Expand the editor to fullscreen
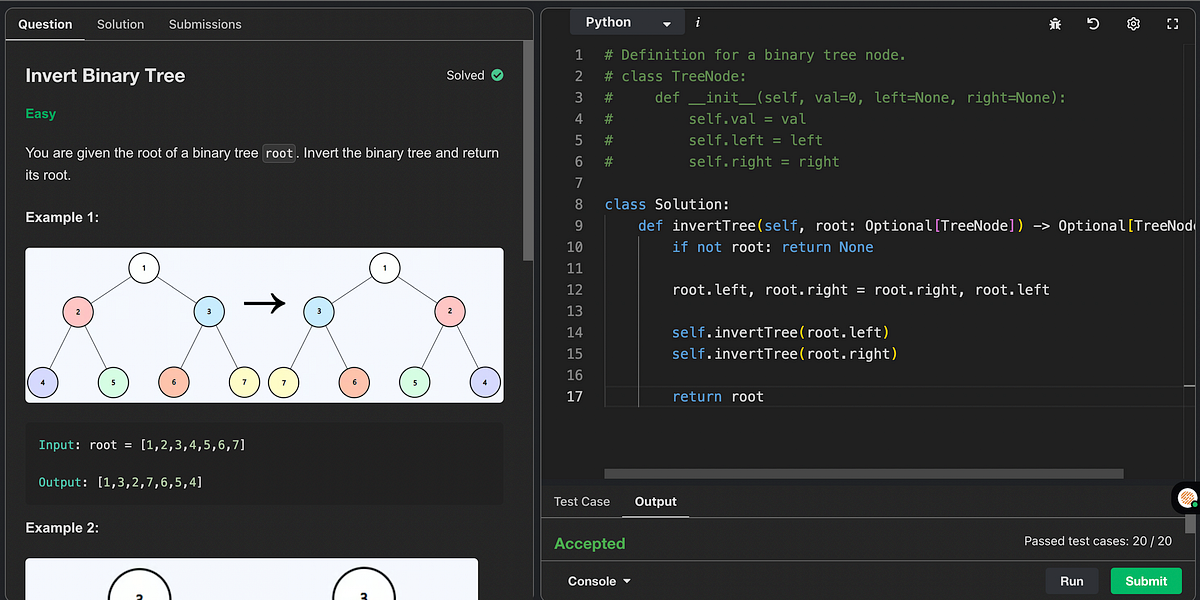Viewport: 1200px width, 600px height. coord(1172,22)
